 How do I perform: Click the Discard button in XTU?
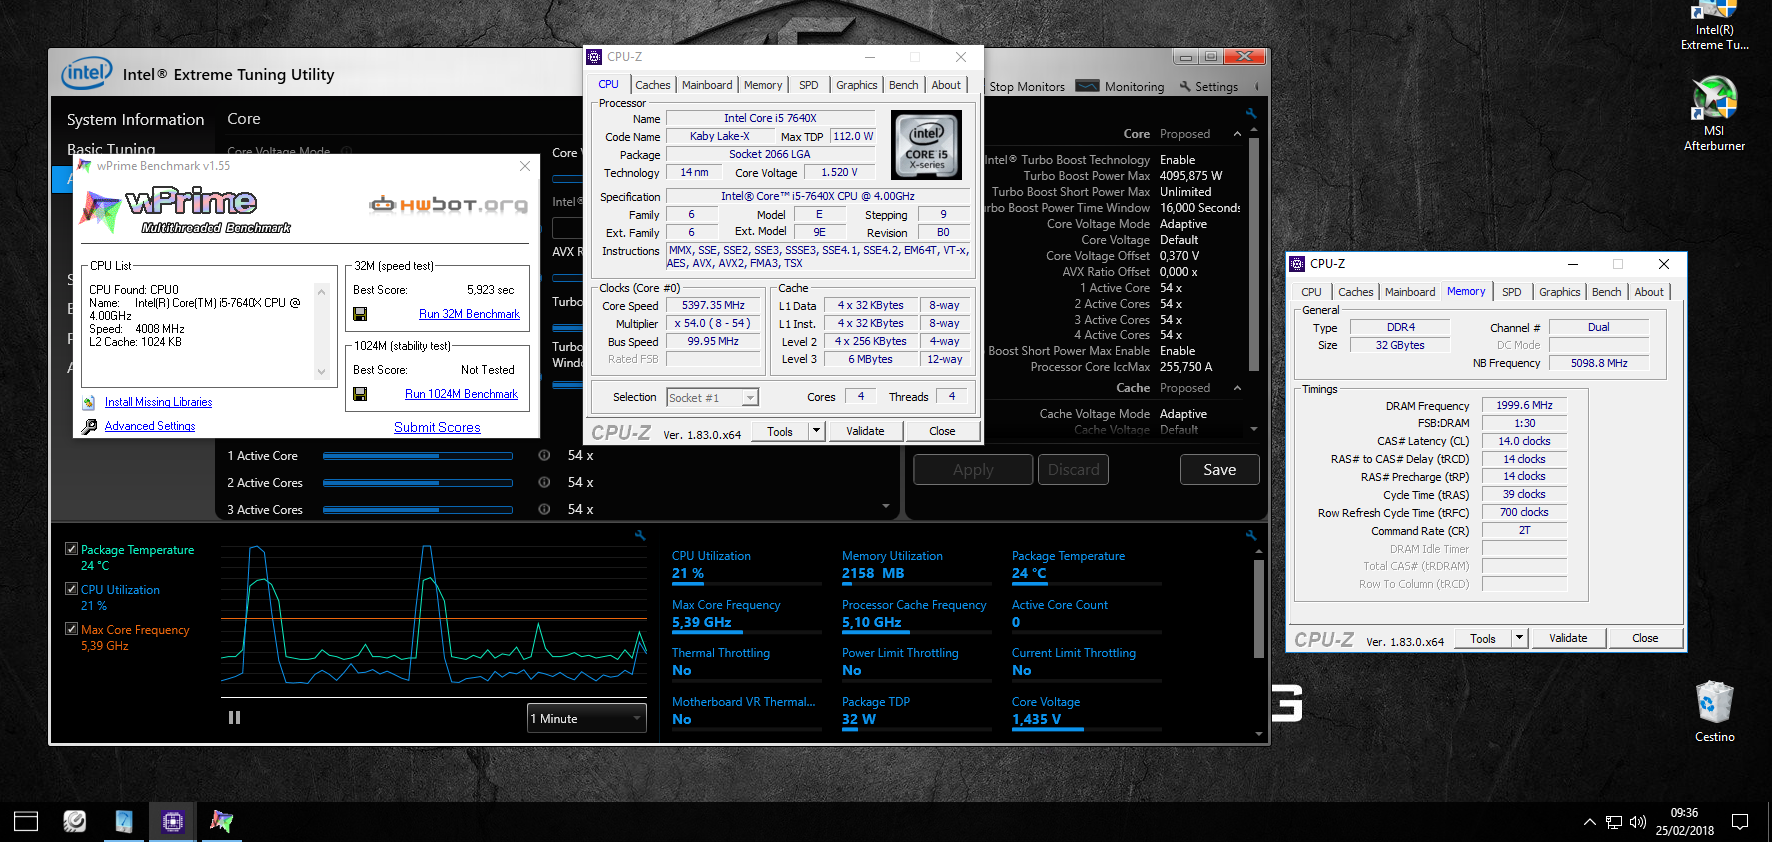(x=1073, y=469)
